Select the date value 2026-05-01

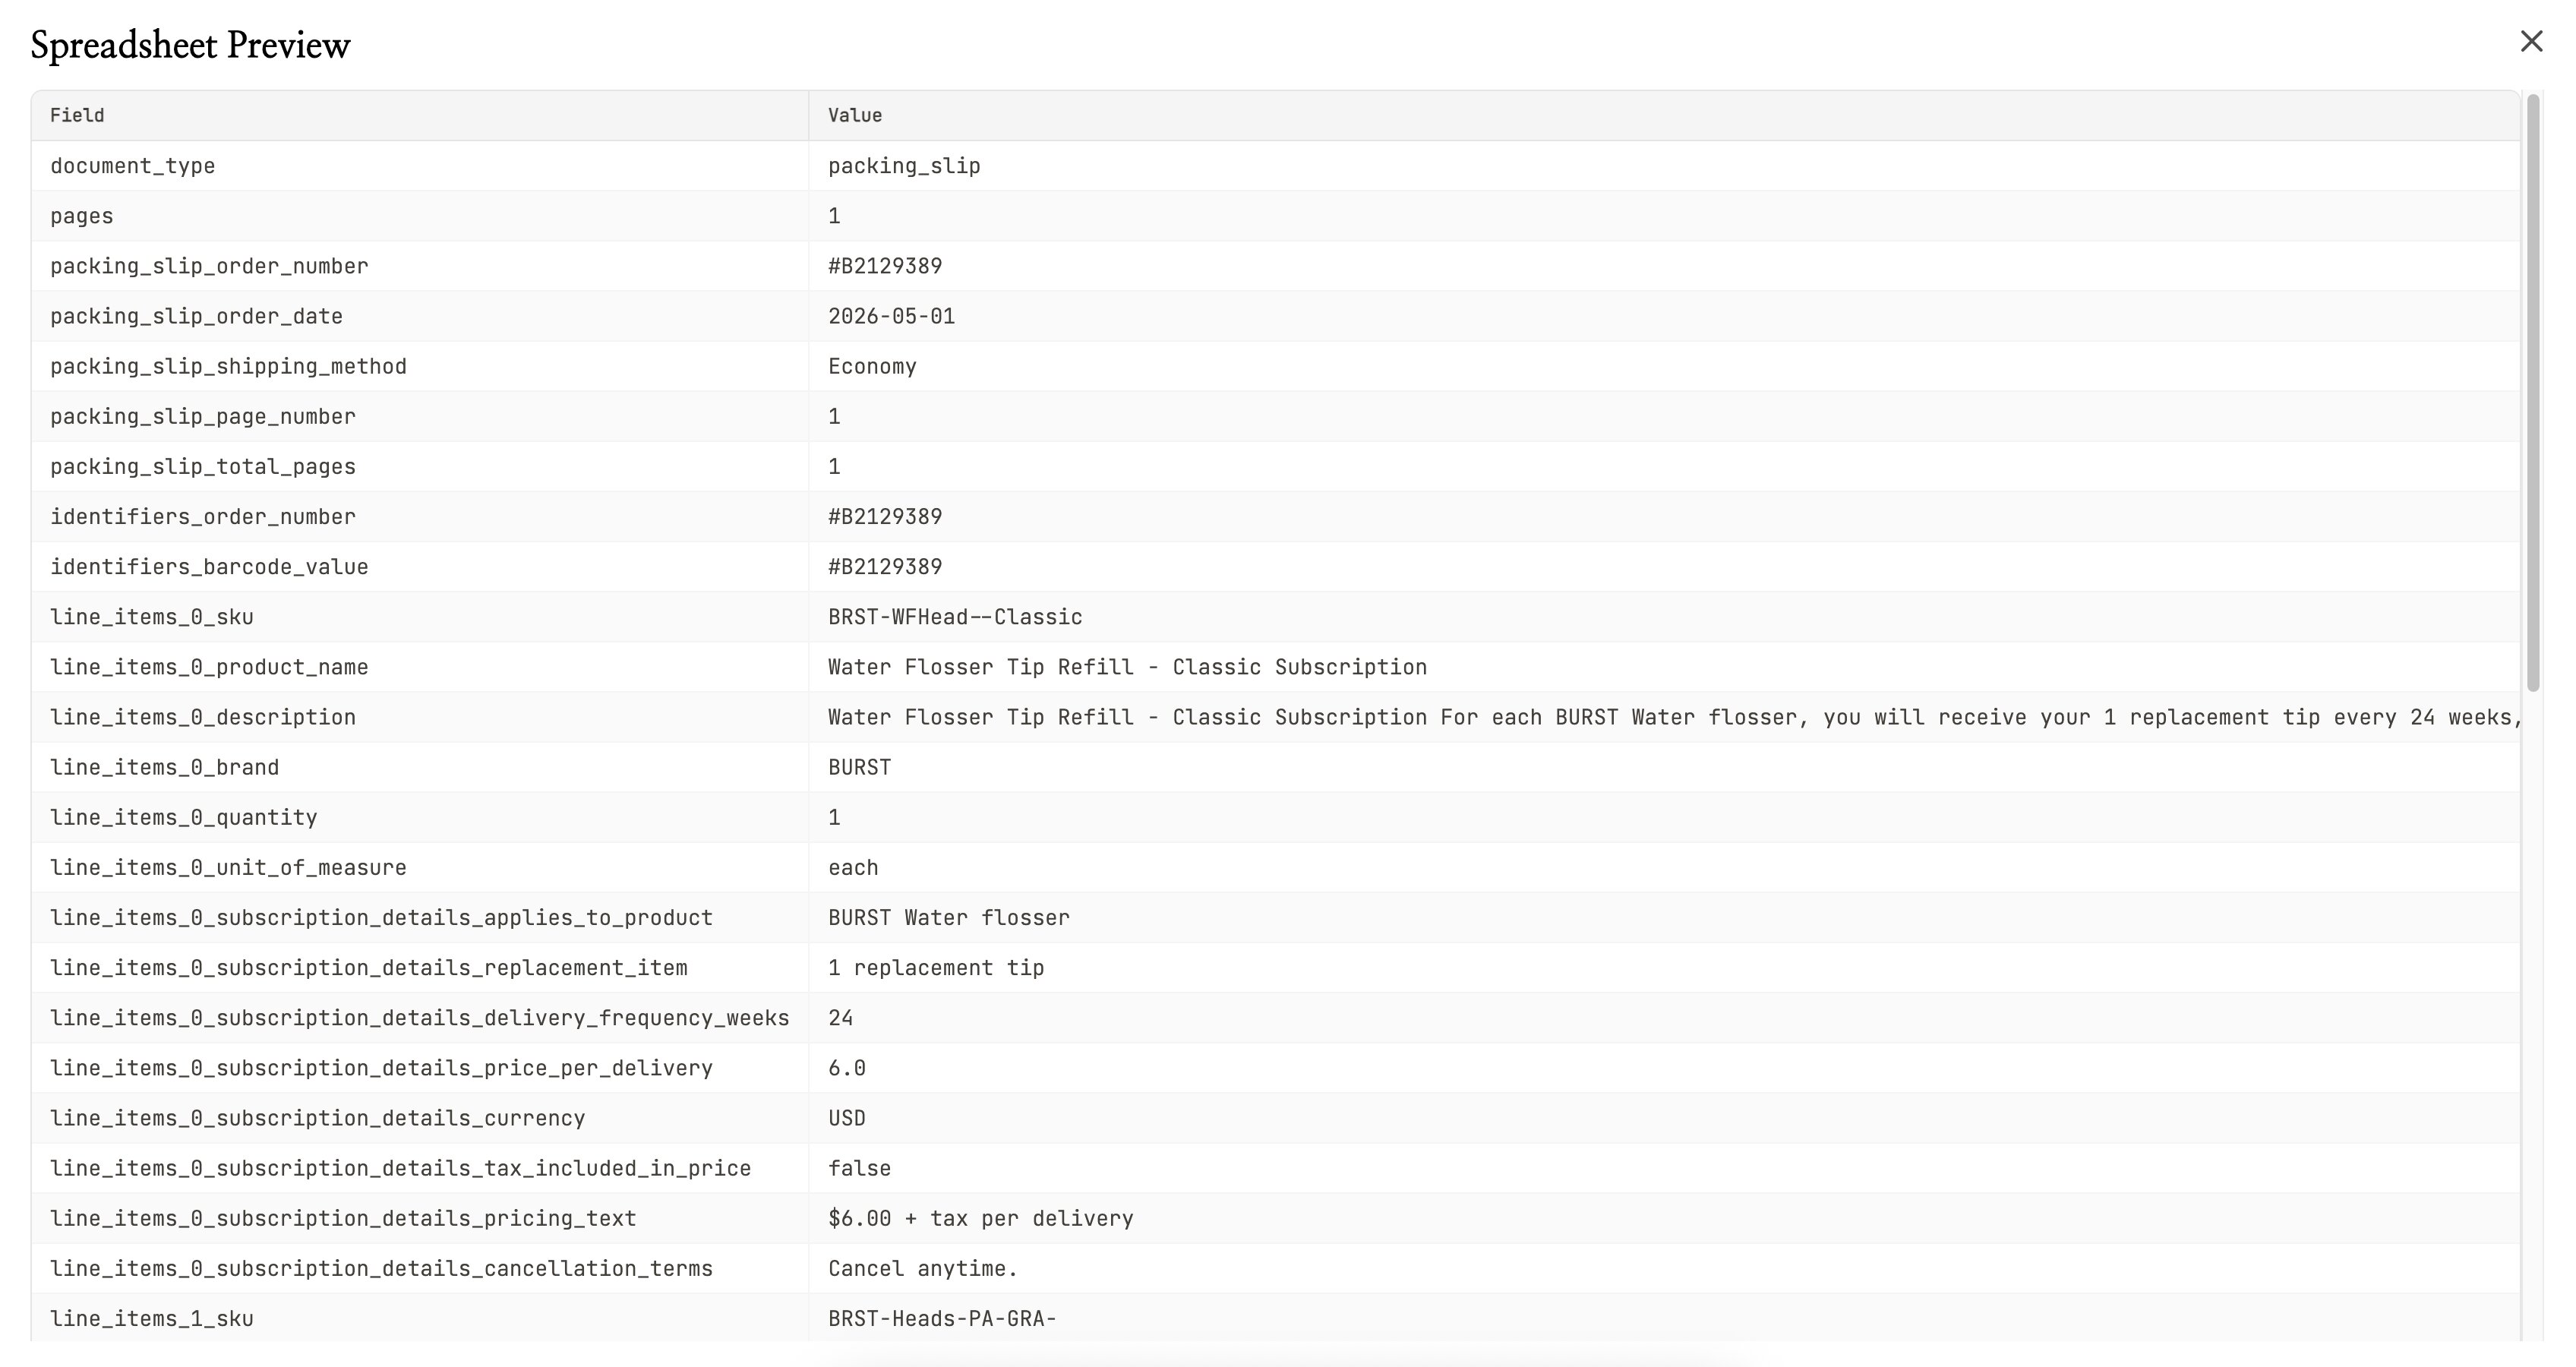point(891,316)
